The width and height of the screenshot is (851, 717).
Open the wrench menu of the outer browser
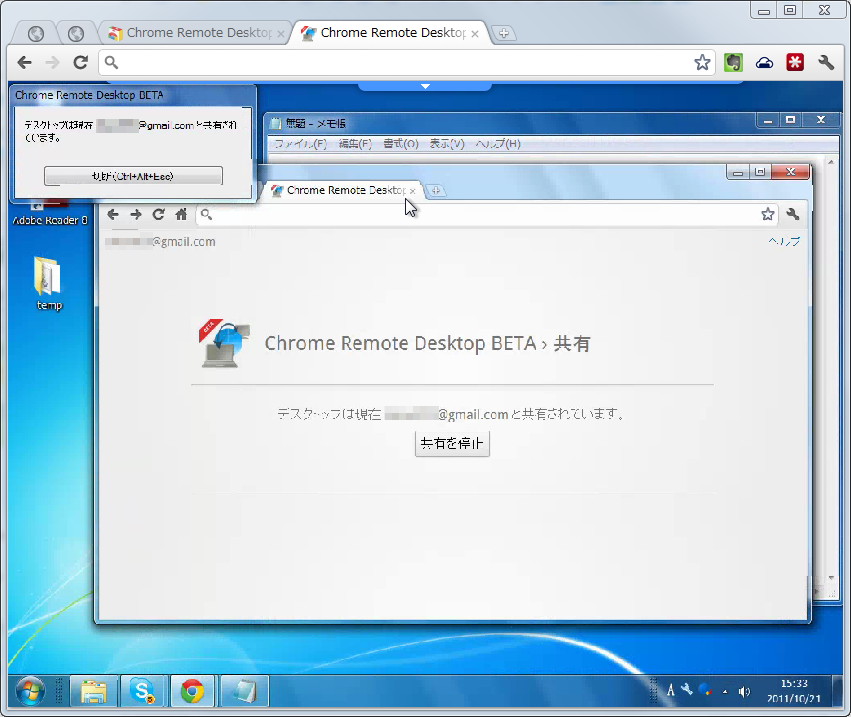coord(827,62)
